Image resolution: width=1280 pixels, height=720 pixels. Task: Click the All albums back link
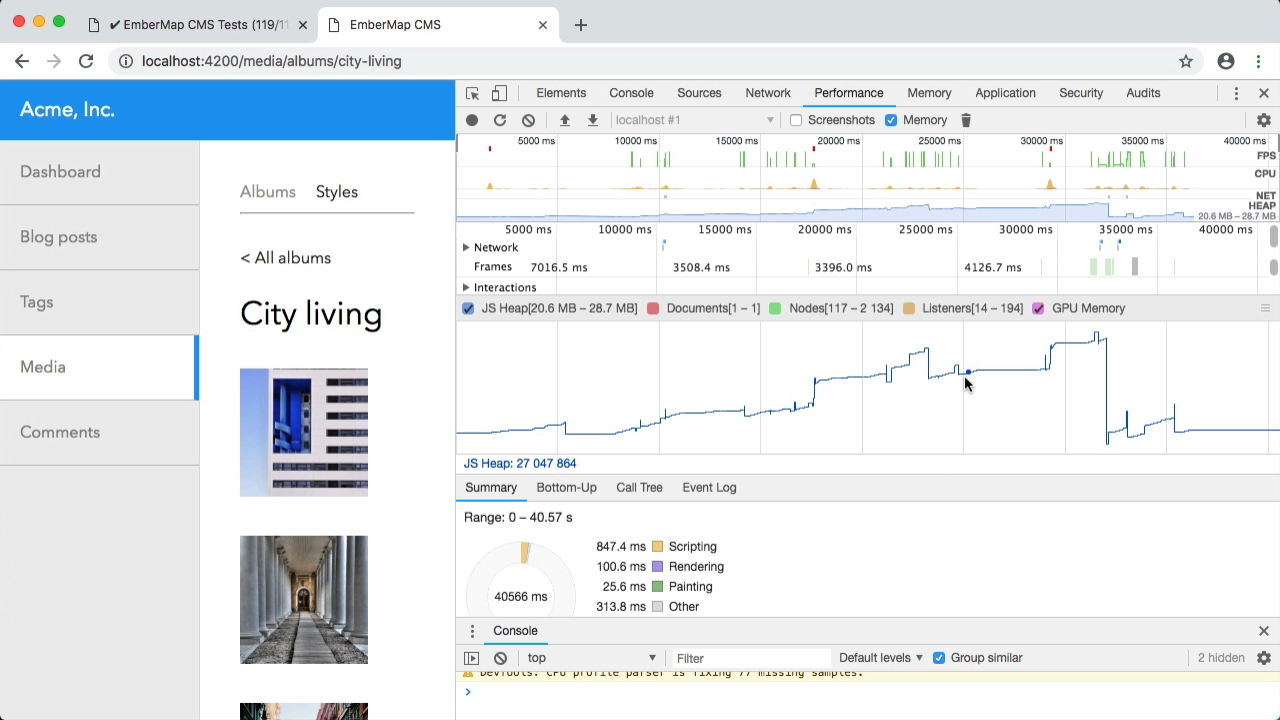[285, 258]
